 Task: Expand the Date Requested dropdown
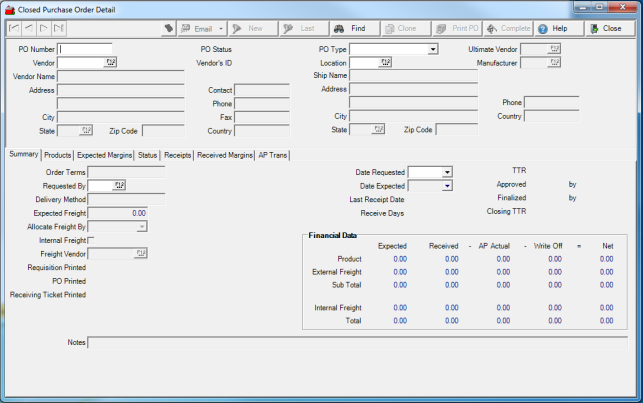coord(446,172)
